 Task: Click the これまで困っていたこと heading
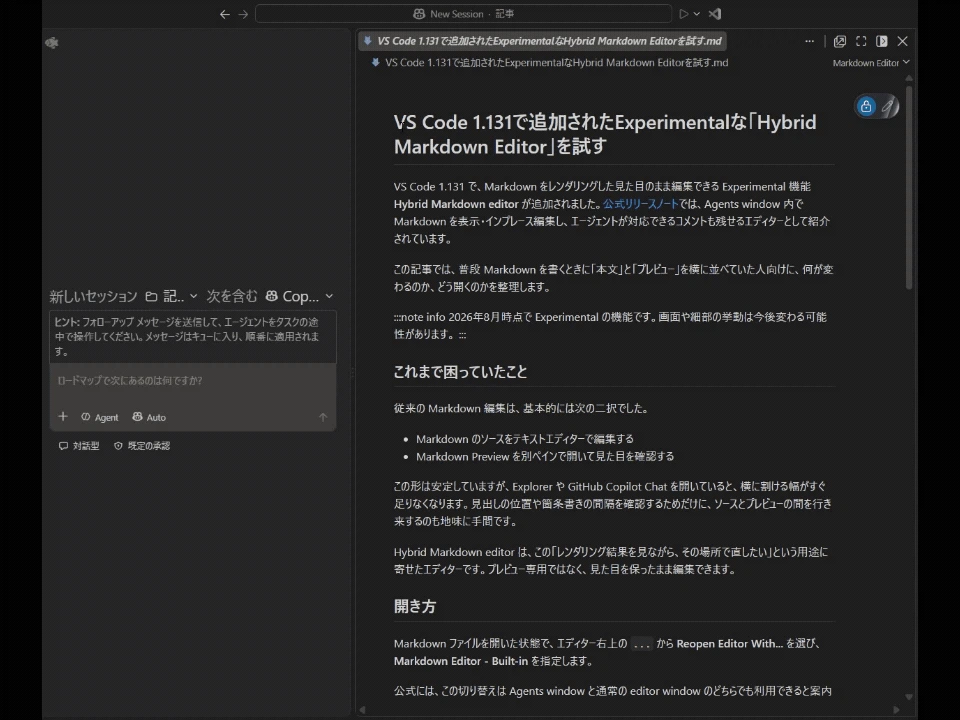[460, 372]
